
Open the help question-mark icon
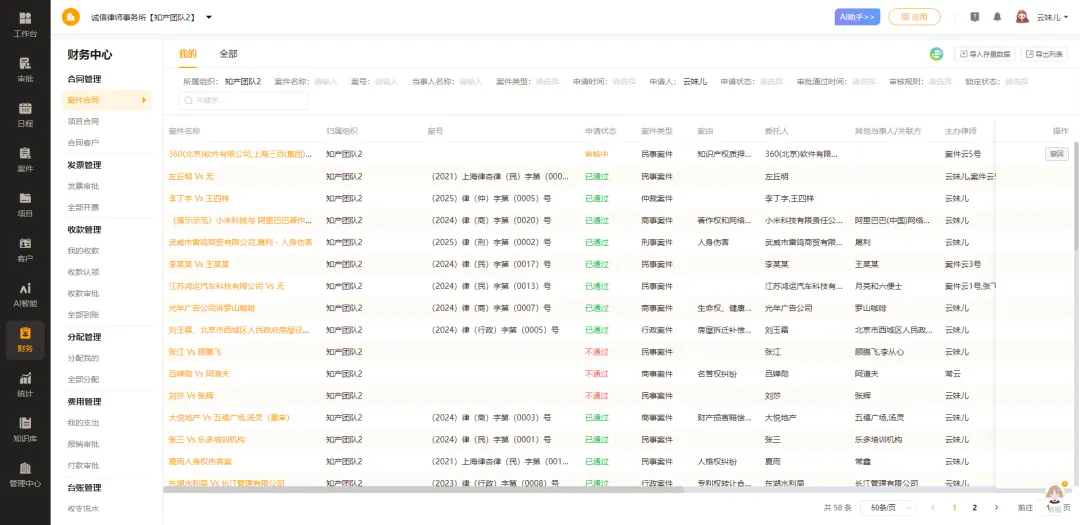974,17
